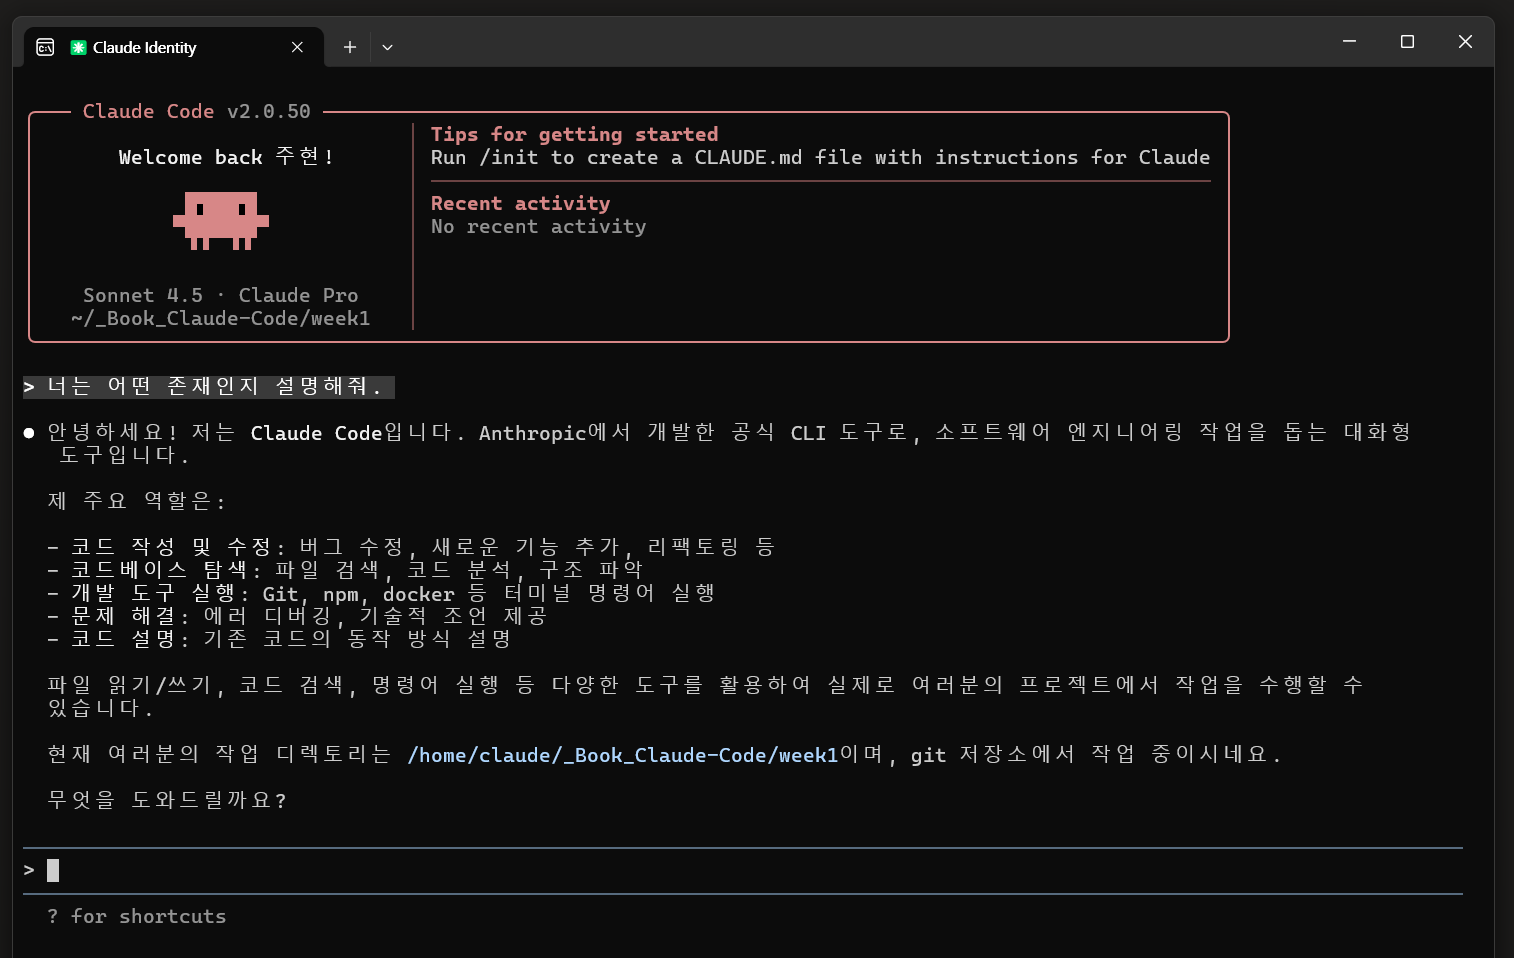This screenshot has height=958, width=1514.
Task: Click the 제 주요 역할은 line
Action: pyautogui.click(x=136, y=501)
